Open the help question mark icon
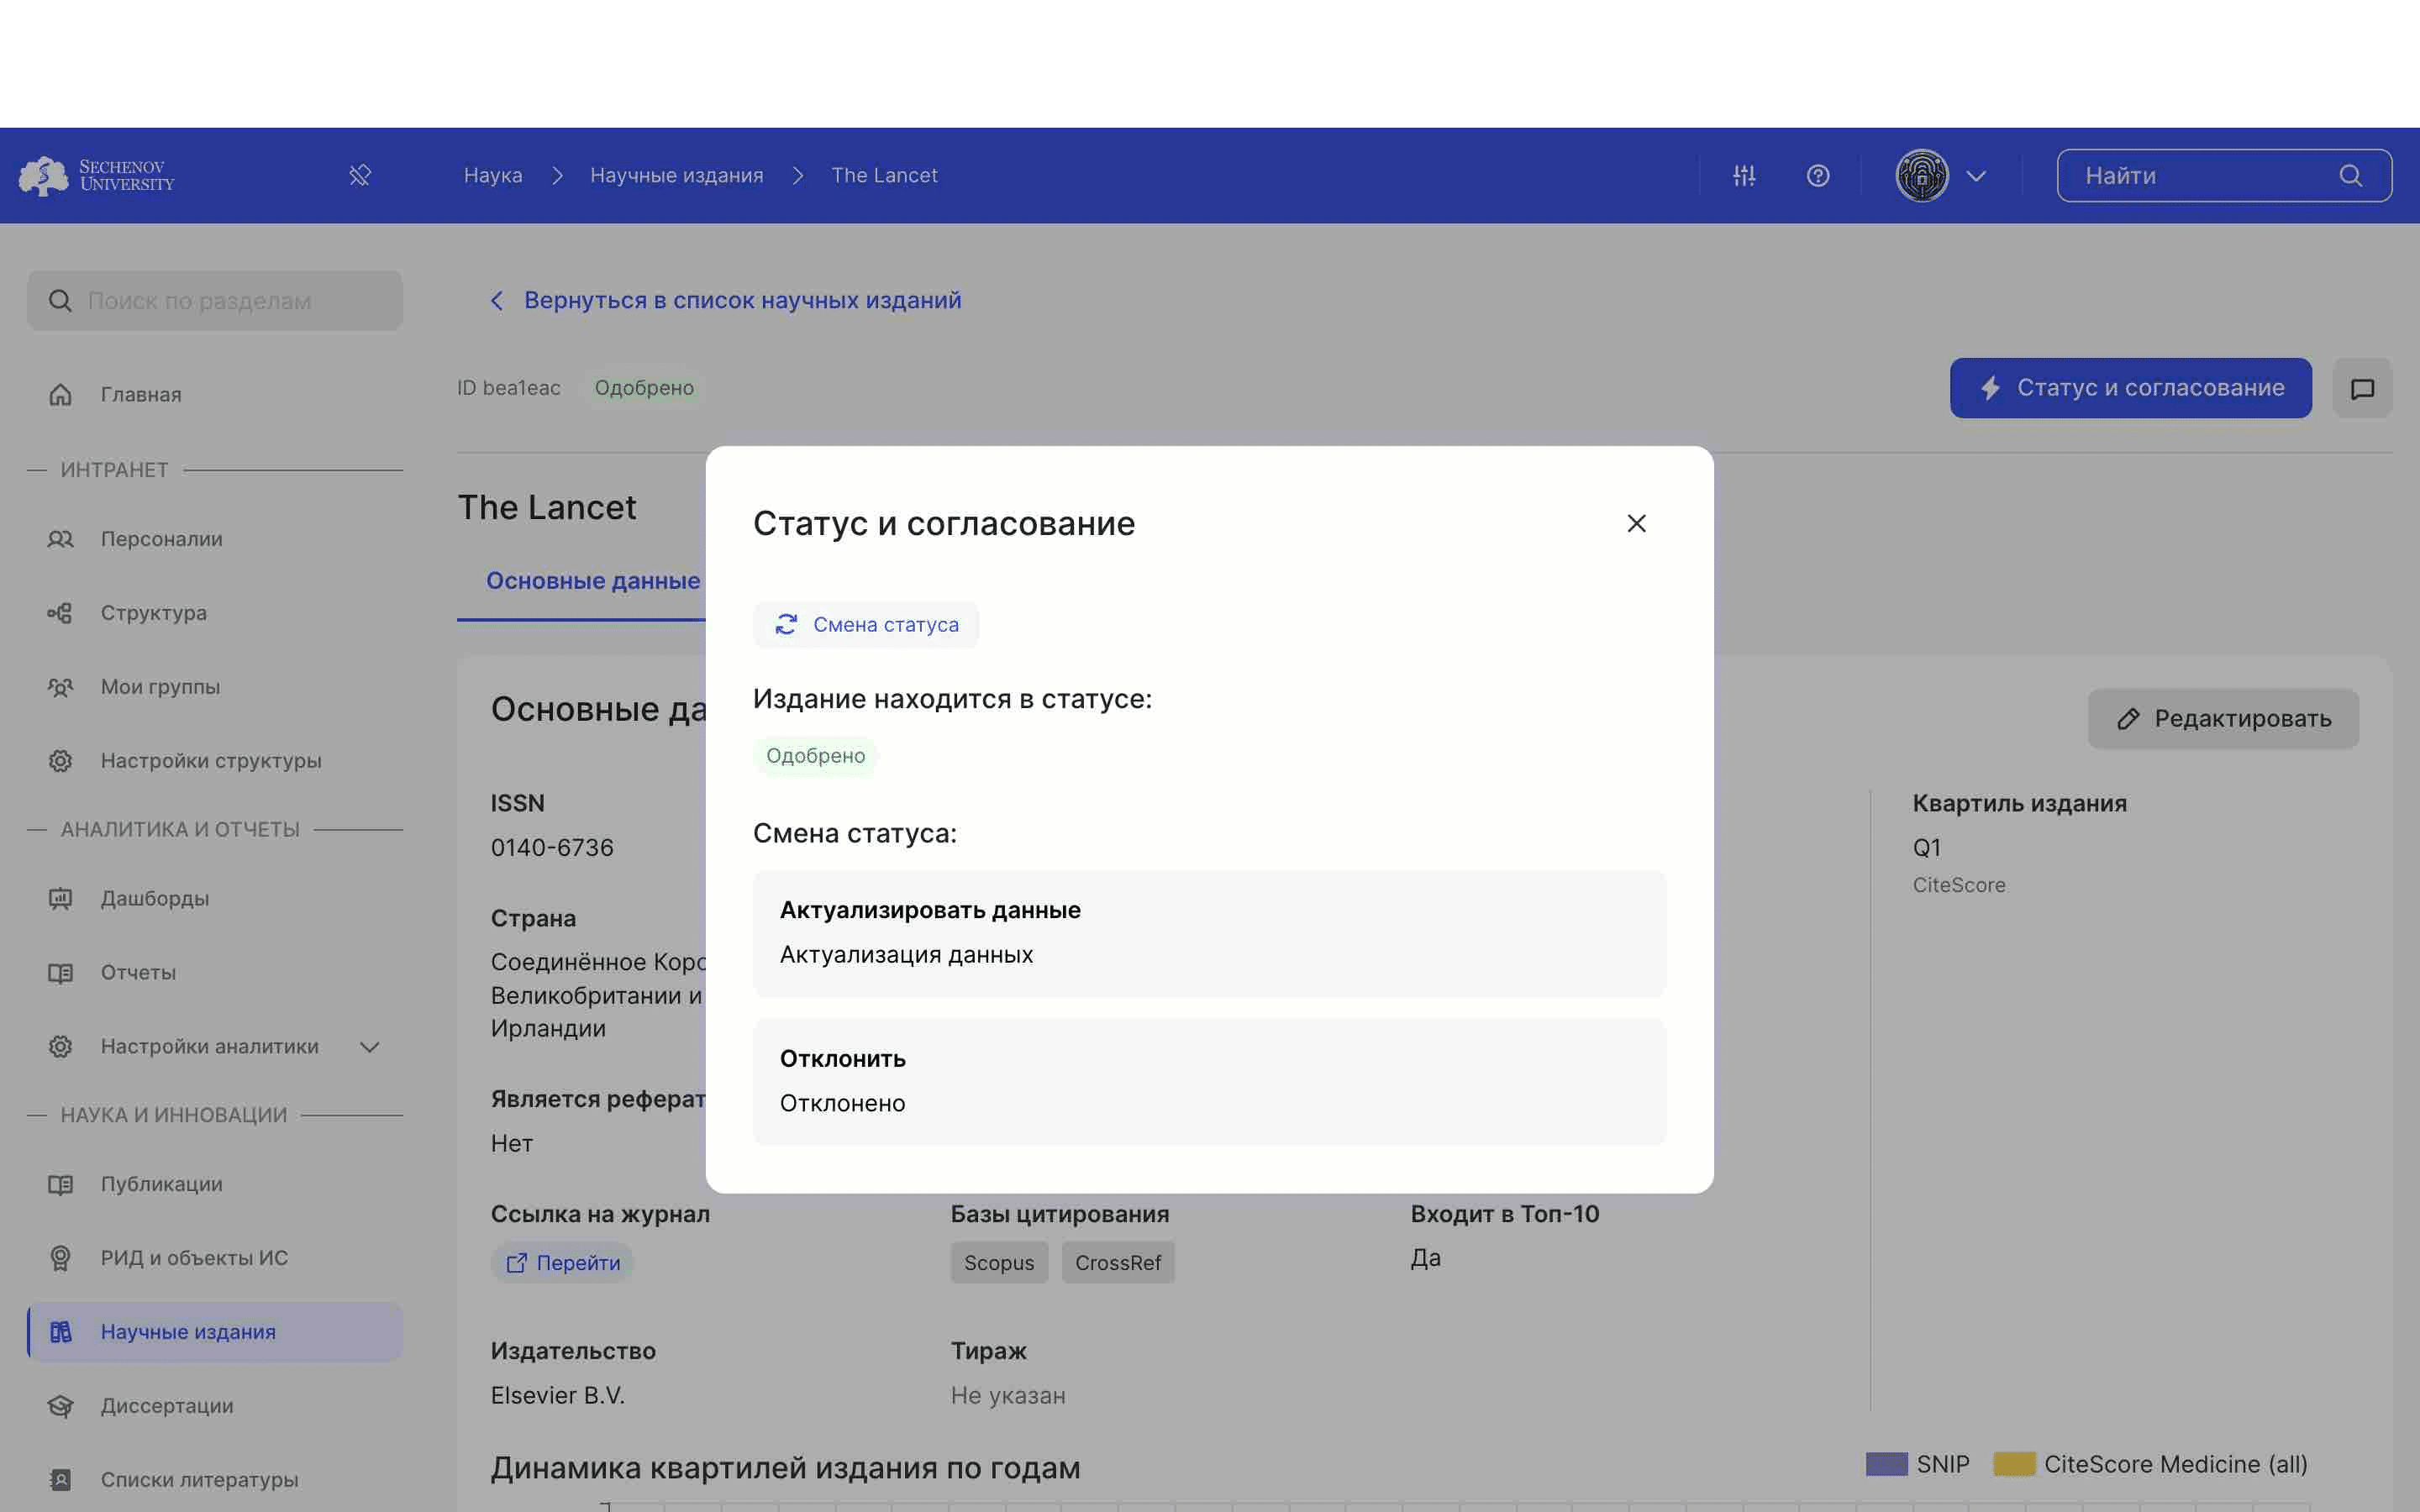The width and height of the screenshot is (2420, 1512). click(1818, 176)
